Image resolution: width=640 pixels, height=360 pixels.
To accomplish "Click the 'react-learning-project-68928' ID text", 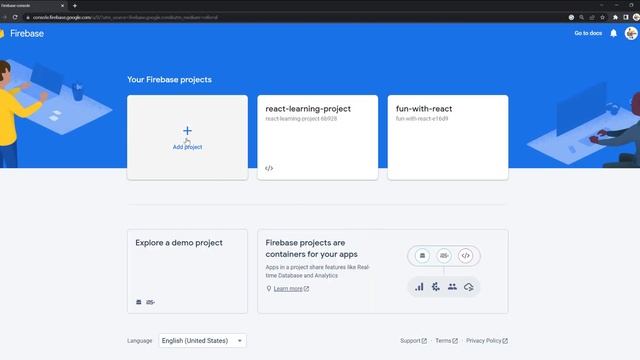I will pos(301,119).
